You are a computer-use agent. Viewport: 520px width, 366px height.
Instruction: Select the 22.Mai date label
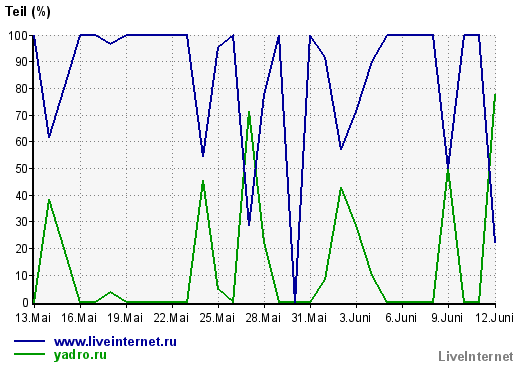(171, 318)
